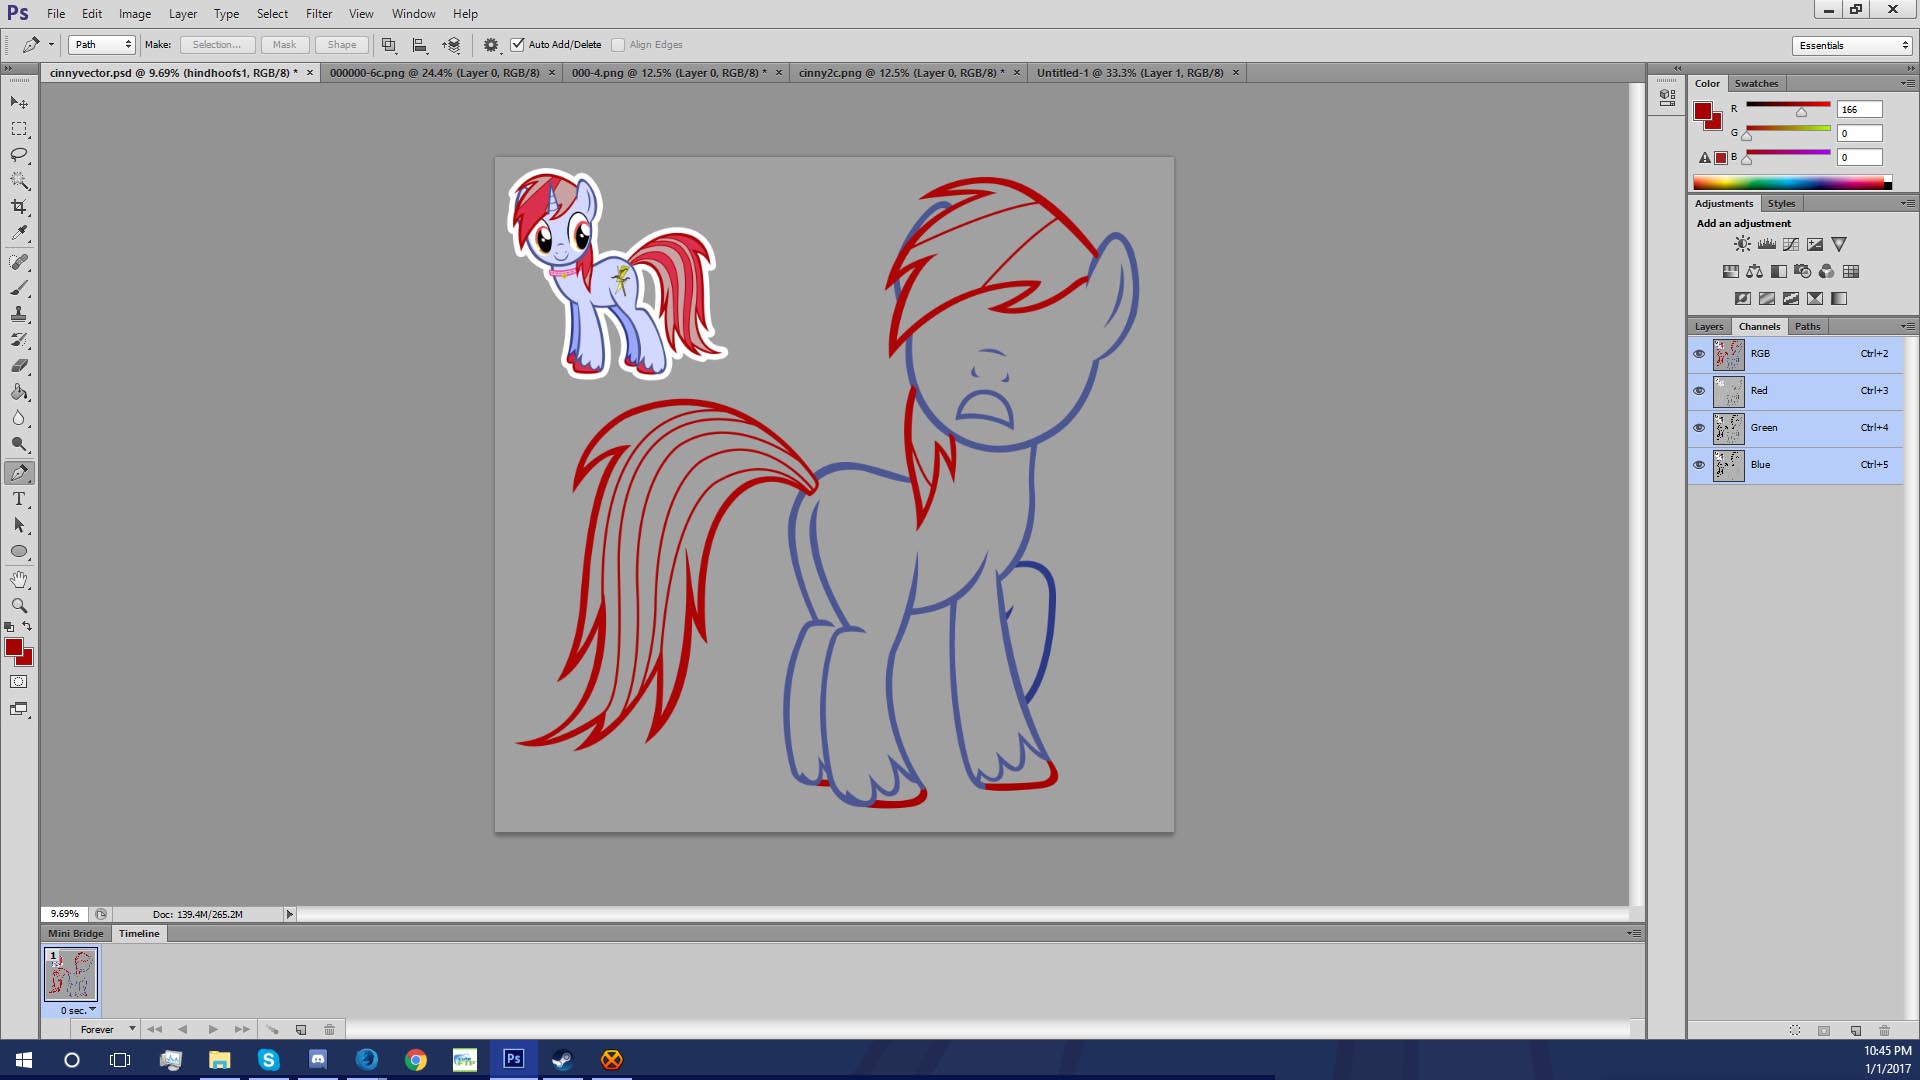Toggle Auto Add/Delete checkbox
This screenshot has height=1080, width=1920.
pyautogui.click(x=517, y=45)
